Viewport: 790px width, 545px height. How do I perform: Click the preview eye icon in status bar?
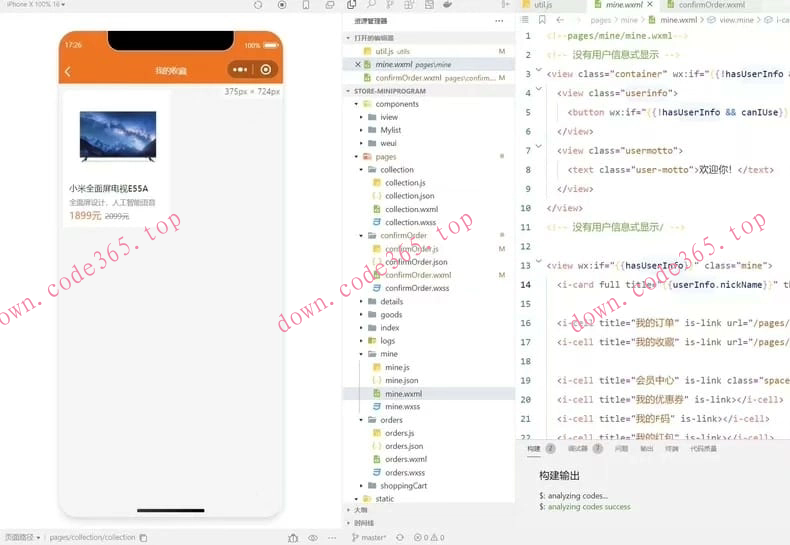(313, 538)
